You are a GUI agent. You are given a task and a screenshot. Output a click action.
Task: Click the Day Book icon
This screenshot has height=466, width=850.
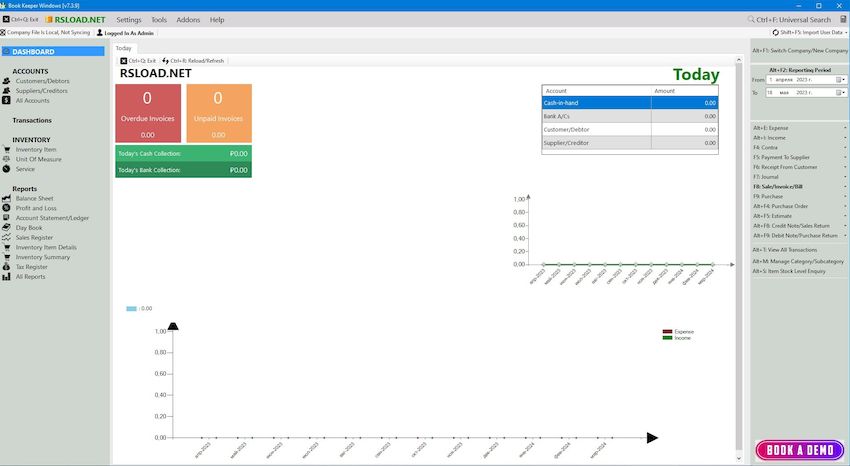(x=7, y=228)
